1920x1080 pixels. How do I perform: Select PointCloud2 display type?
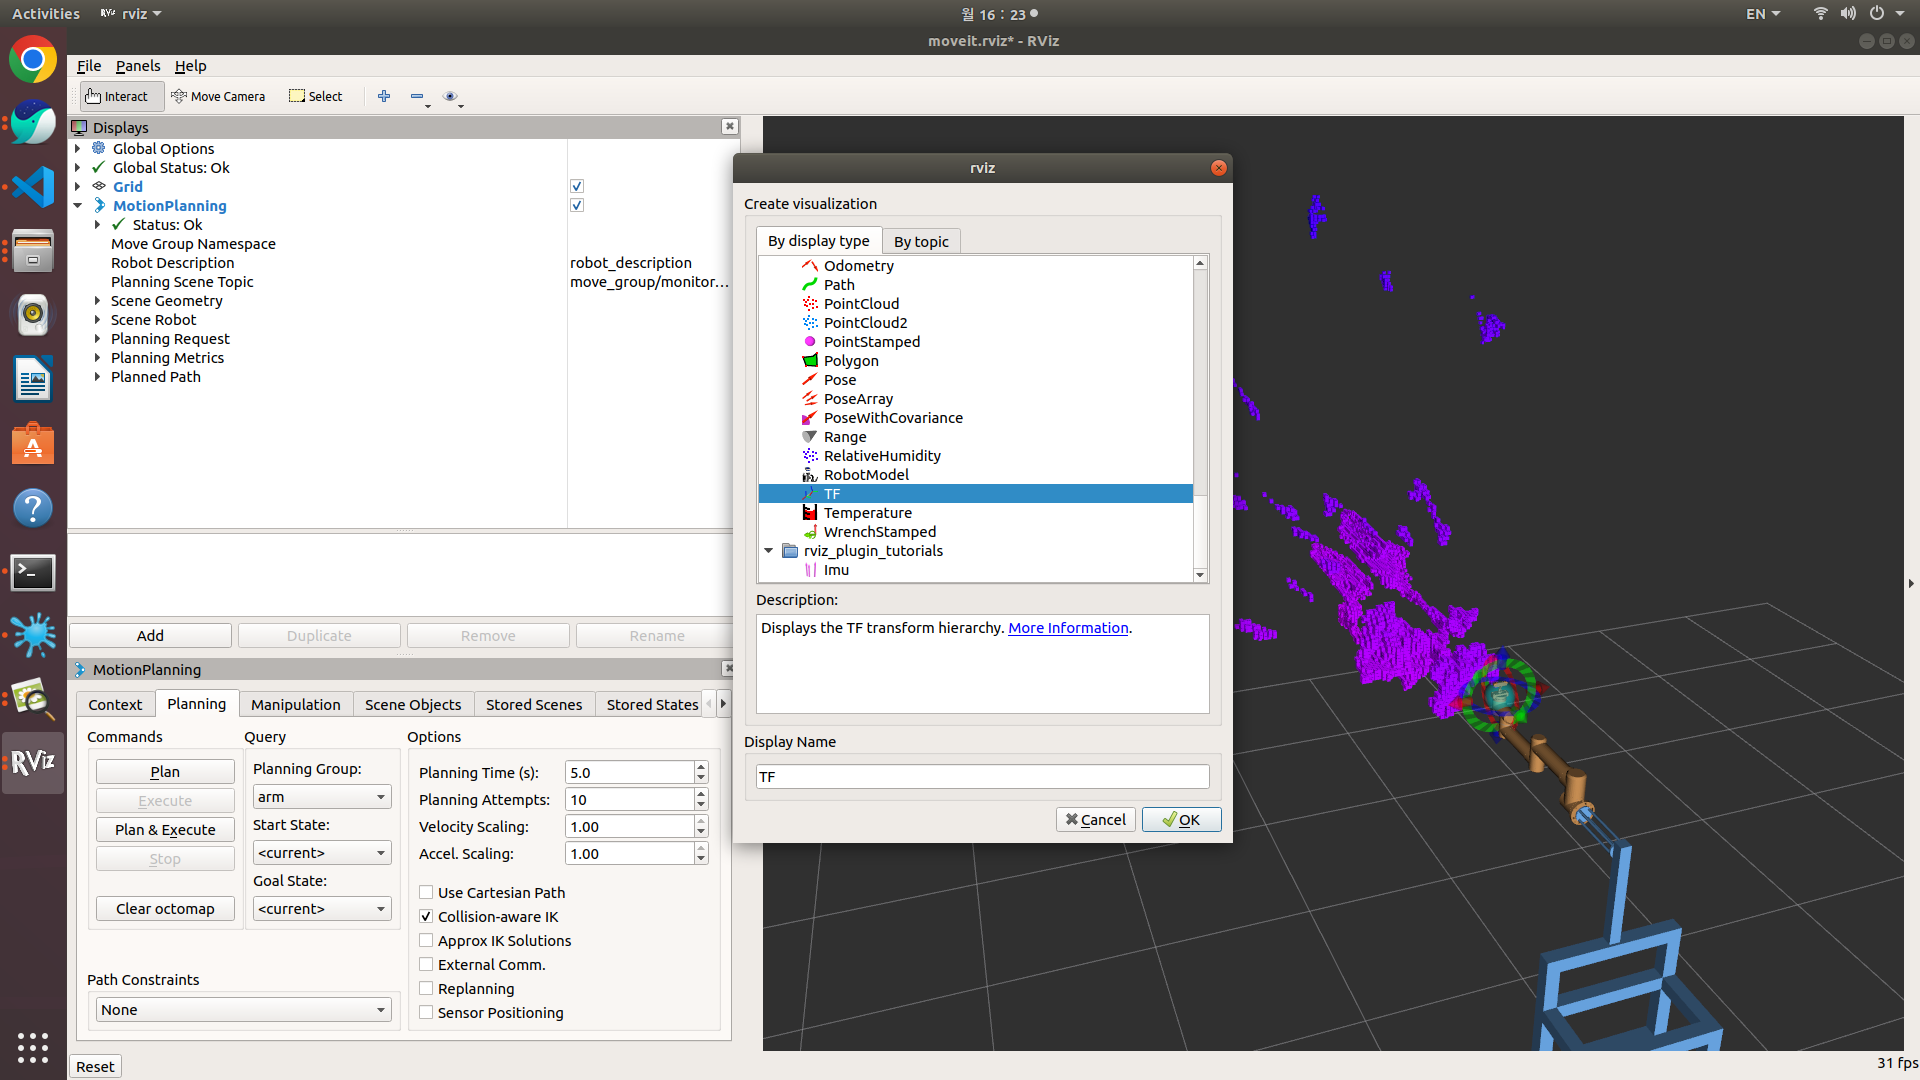pos(865,322)
